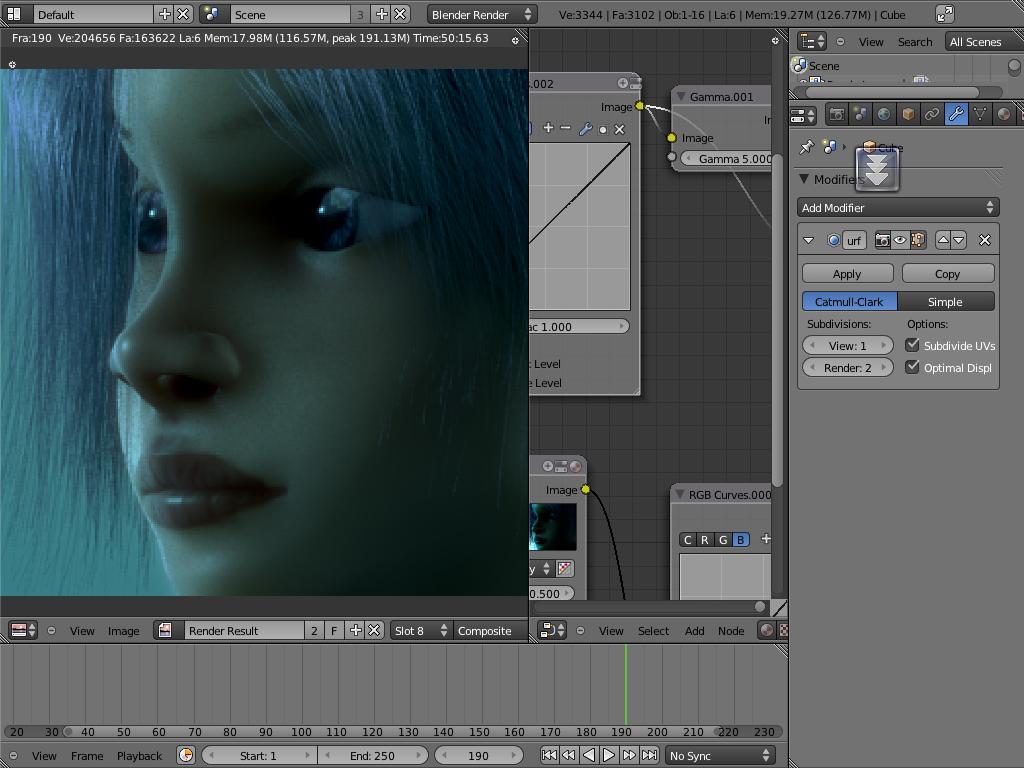
Task: Open the Node menu in node editor
Action: coord(731,631)
